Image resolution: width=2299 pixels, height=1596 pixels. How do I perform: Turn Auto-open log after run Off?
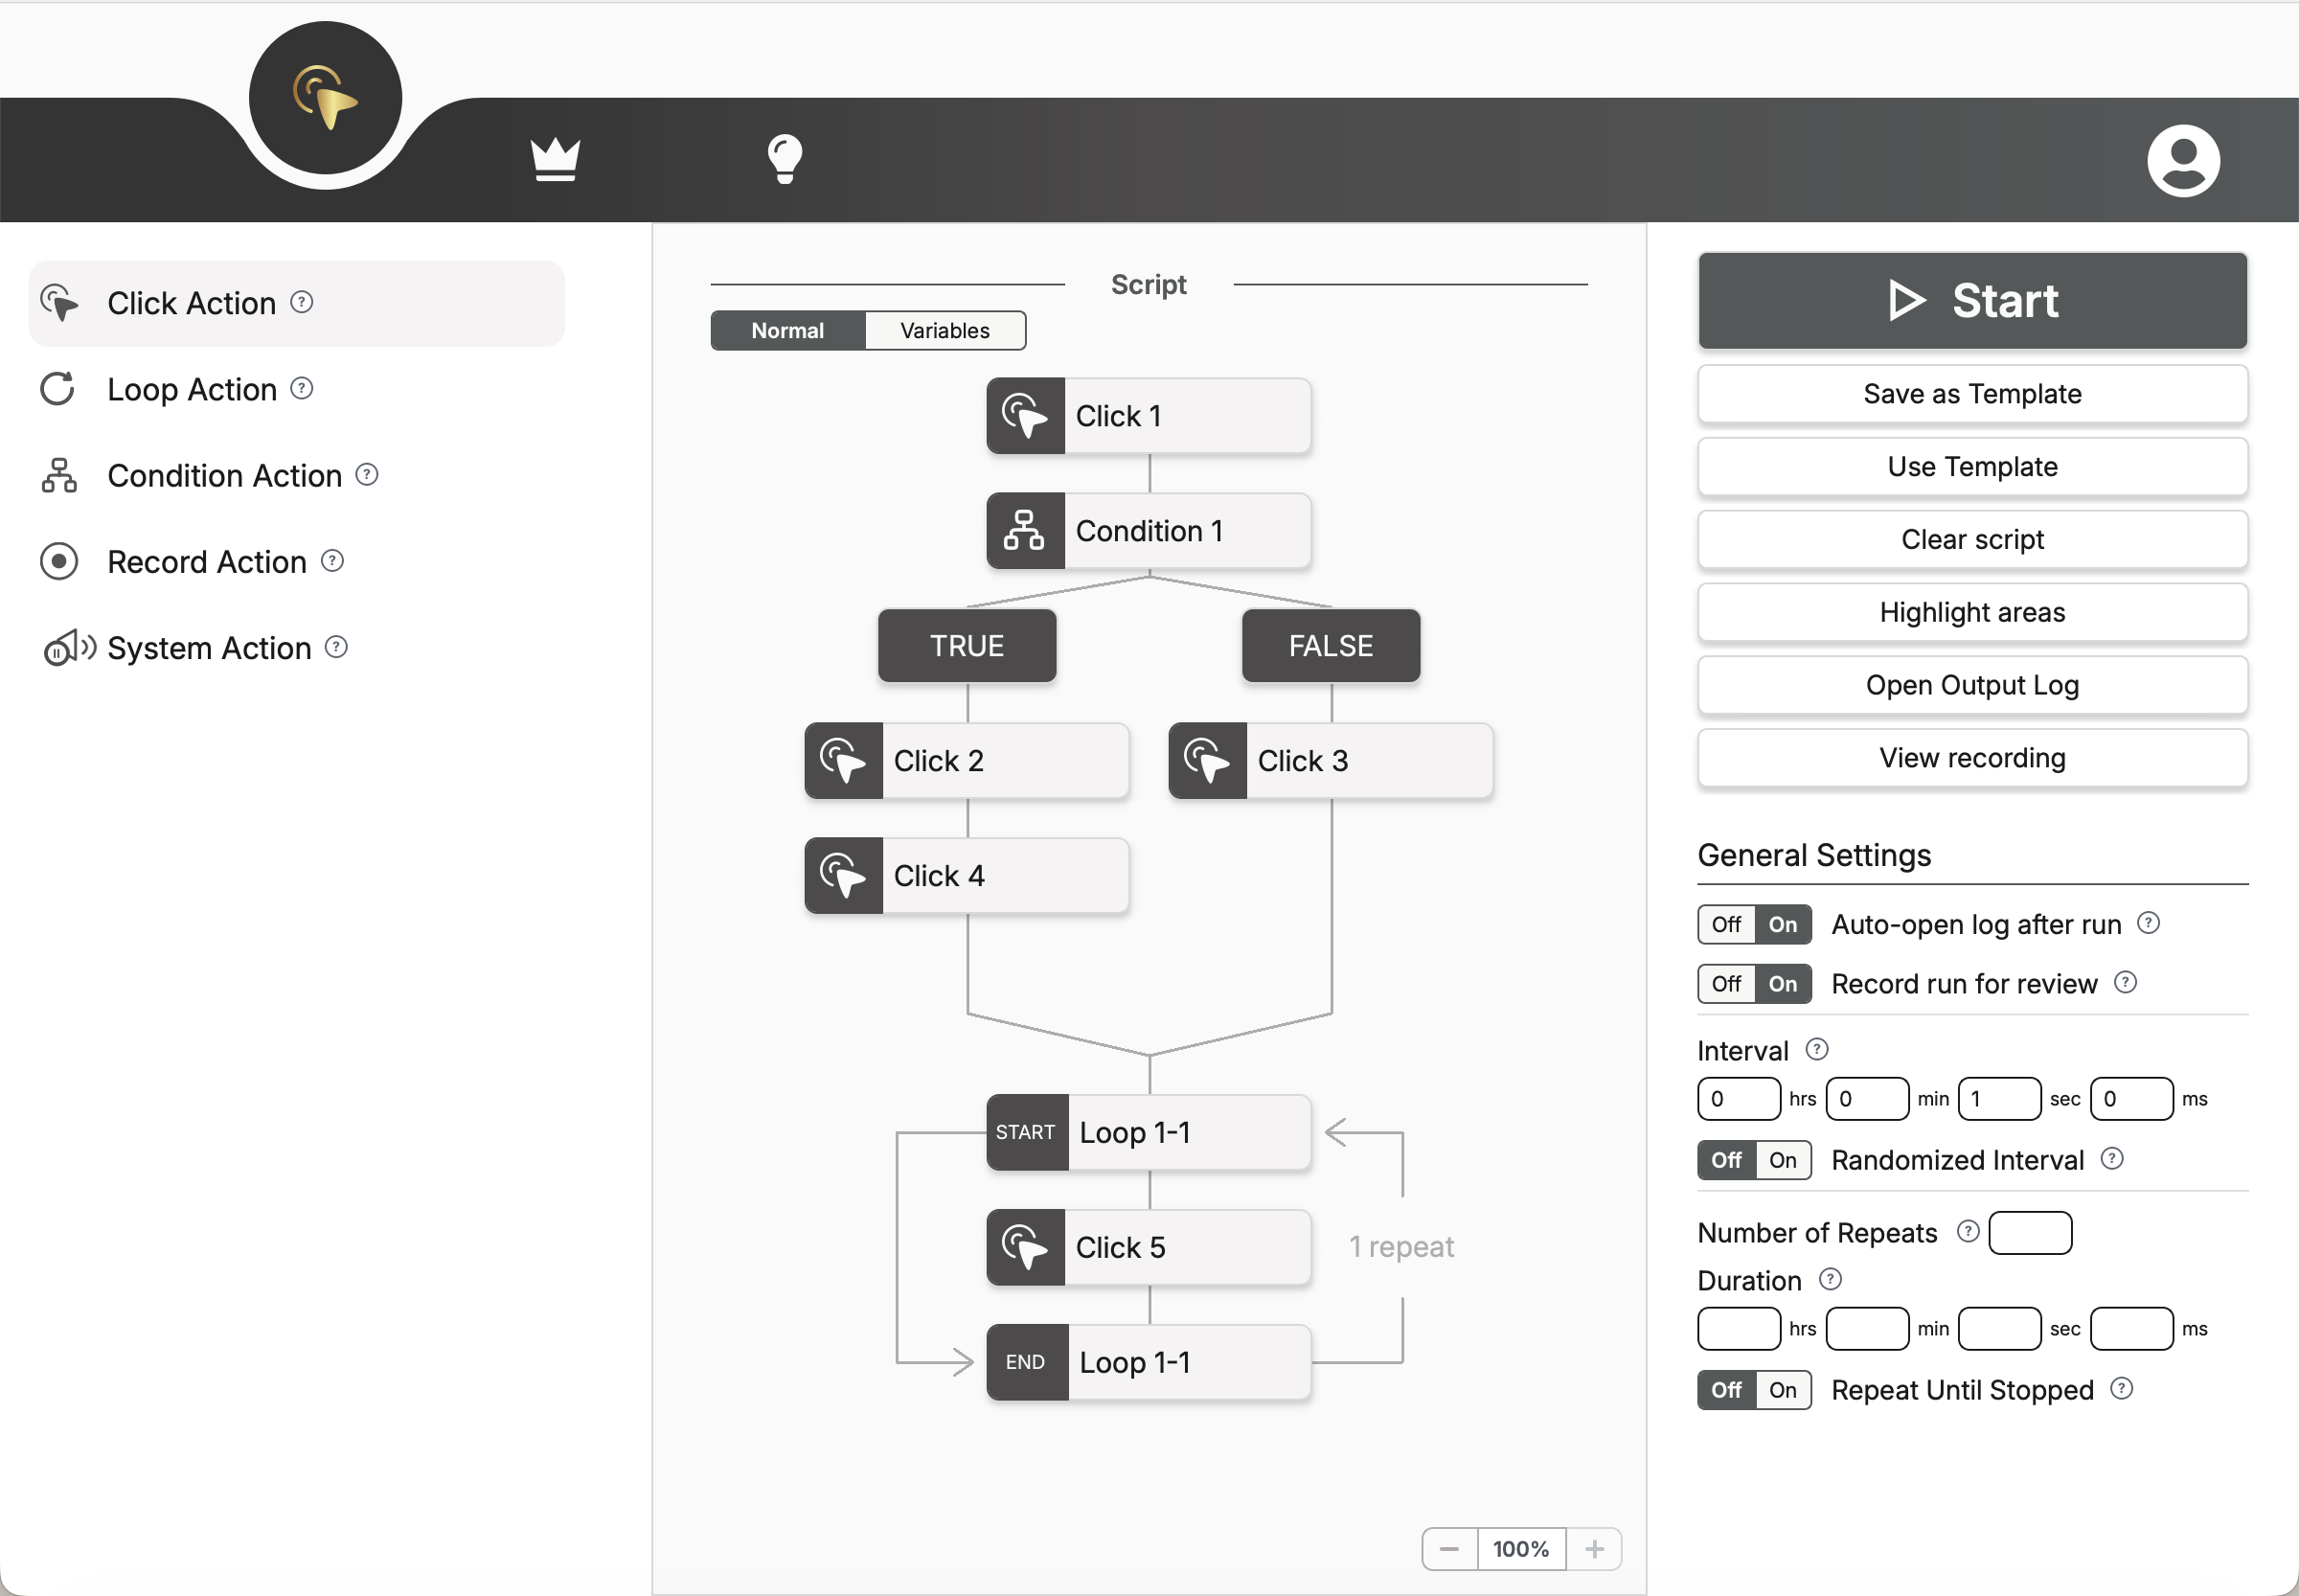1726,925
